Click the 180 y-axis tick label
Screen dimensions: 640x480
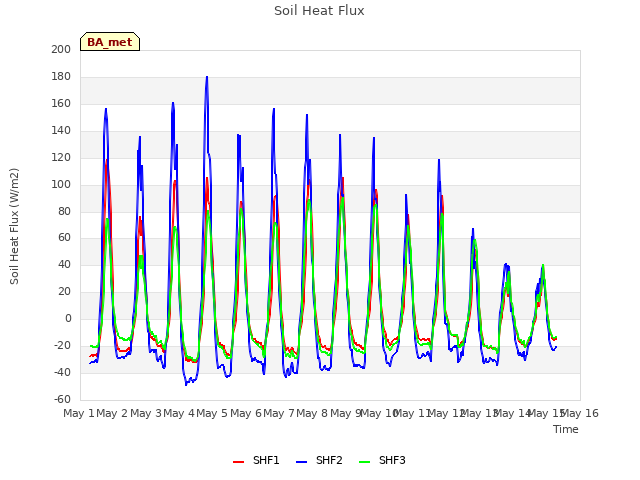point(61,76)
